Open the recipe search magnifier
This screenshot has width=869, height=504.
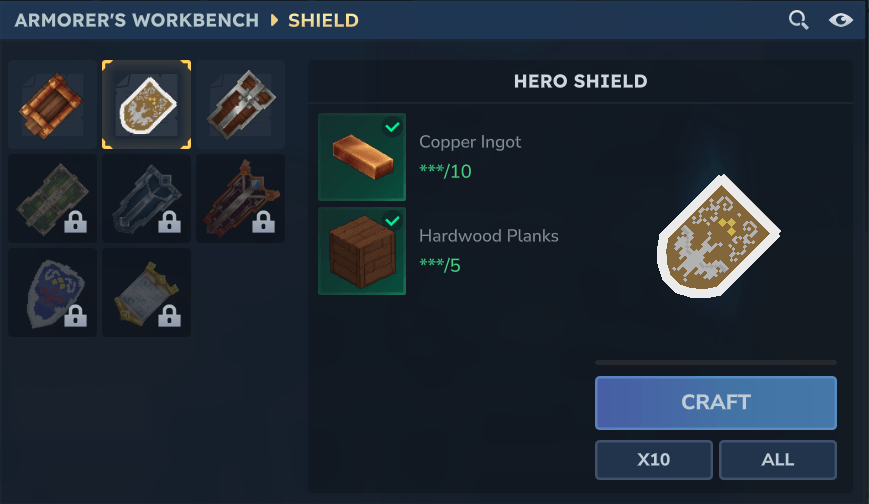pos(798,20)
